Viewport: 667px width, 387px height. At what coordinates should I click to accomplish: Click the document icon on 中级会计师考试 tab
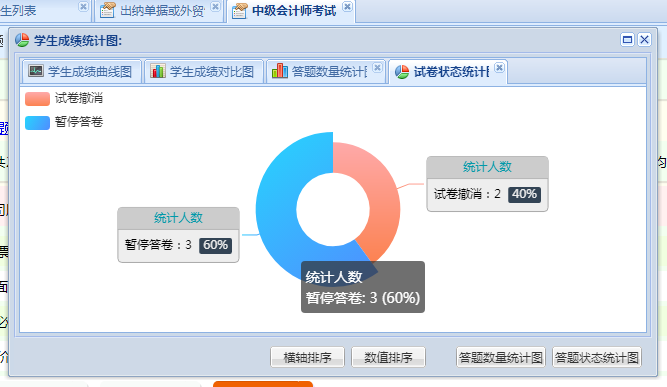click(239, 10)
